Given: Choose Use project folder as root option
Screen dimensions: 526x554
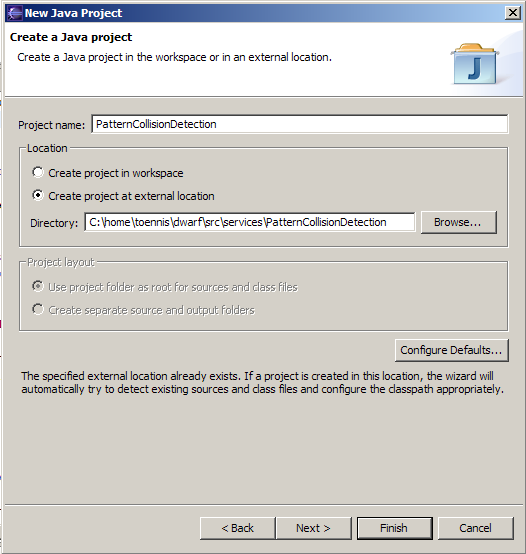Looking at the screenshot, I should (38, 286).
